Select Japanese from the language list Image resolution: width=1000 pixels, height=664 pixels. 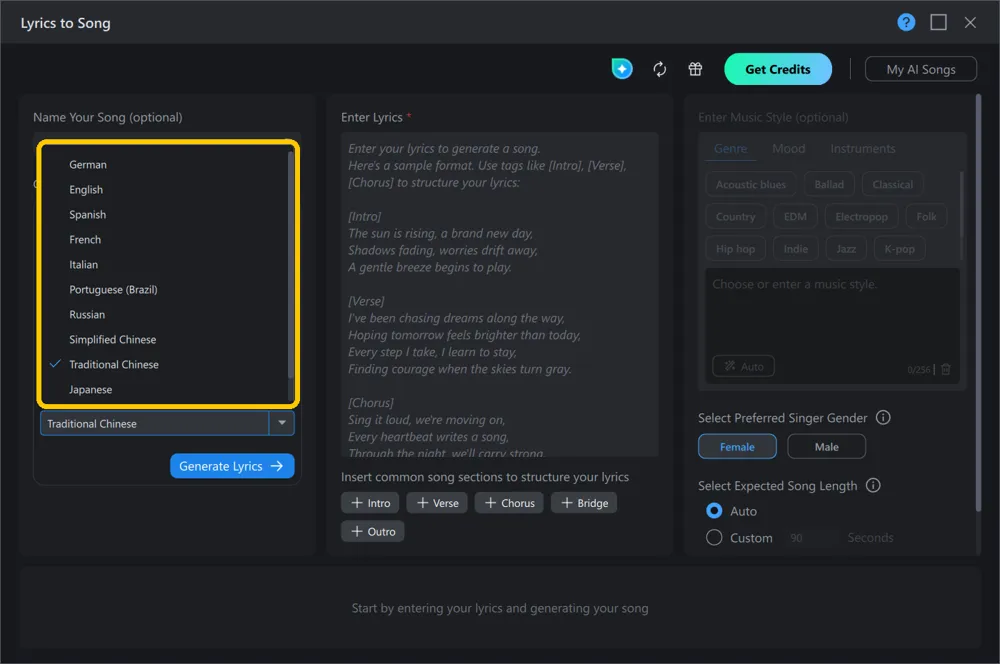point(165,389)
